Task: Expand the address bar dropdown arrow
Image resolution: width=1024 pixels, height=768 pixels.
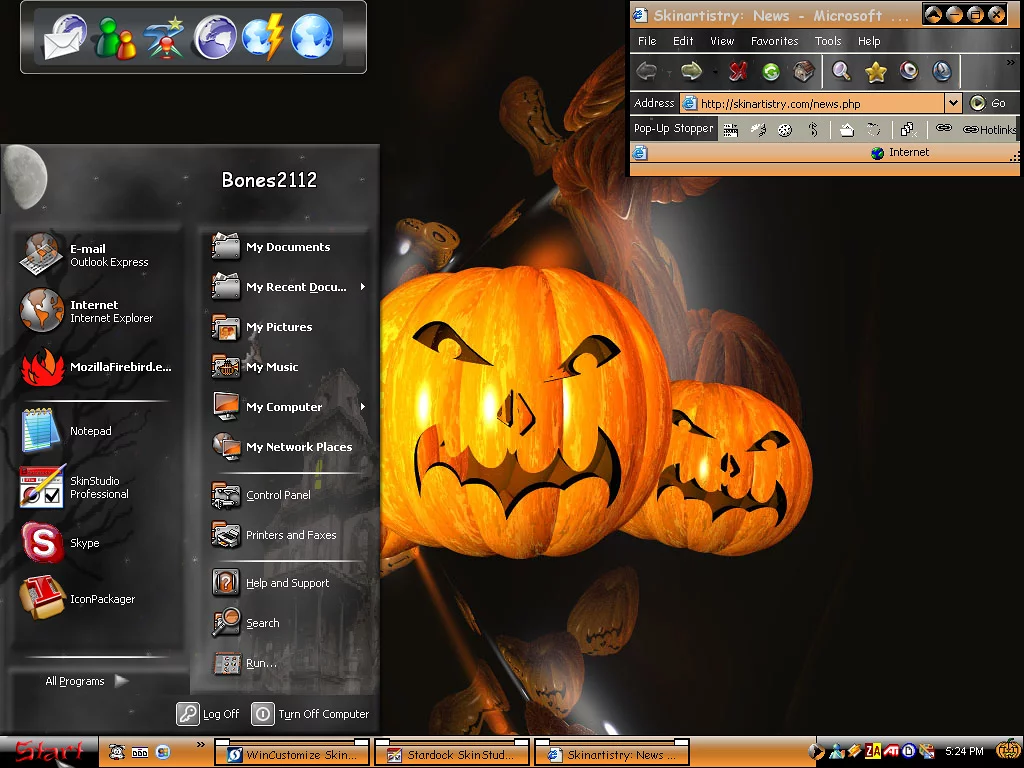Action: [953, 103]
